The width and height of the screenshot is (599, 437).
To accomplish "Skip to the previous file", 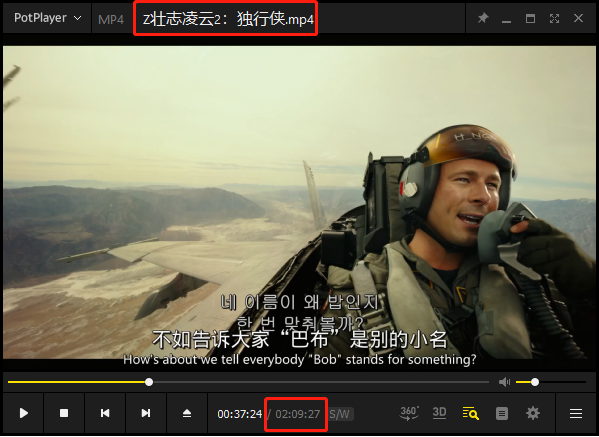I will 105,413.
